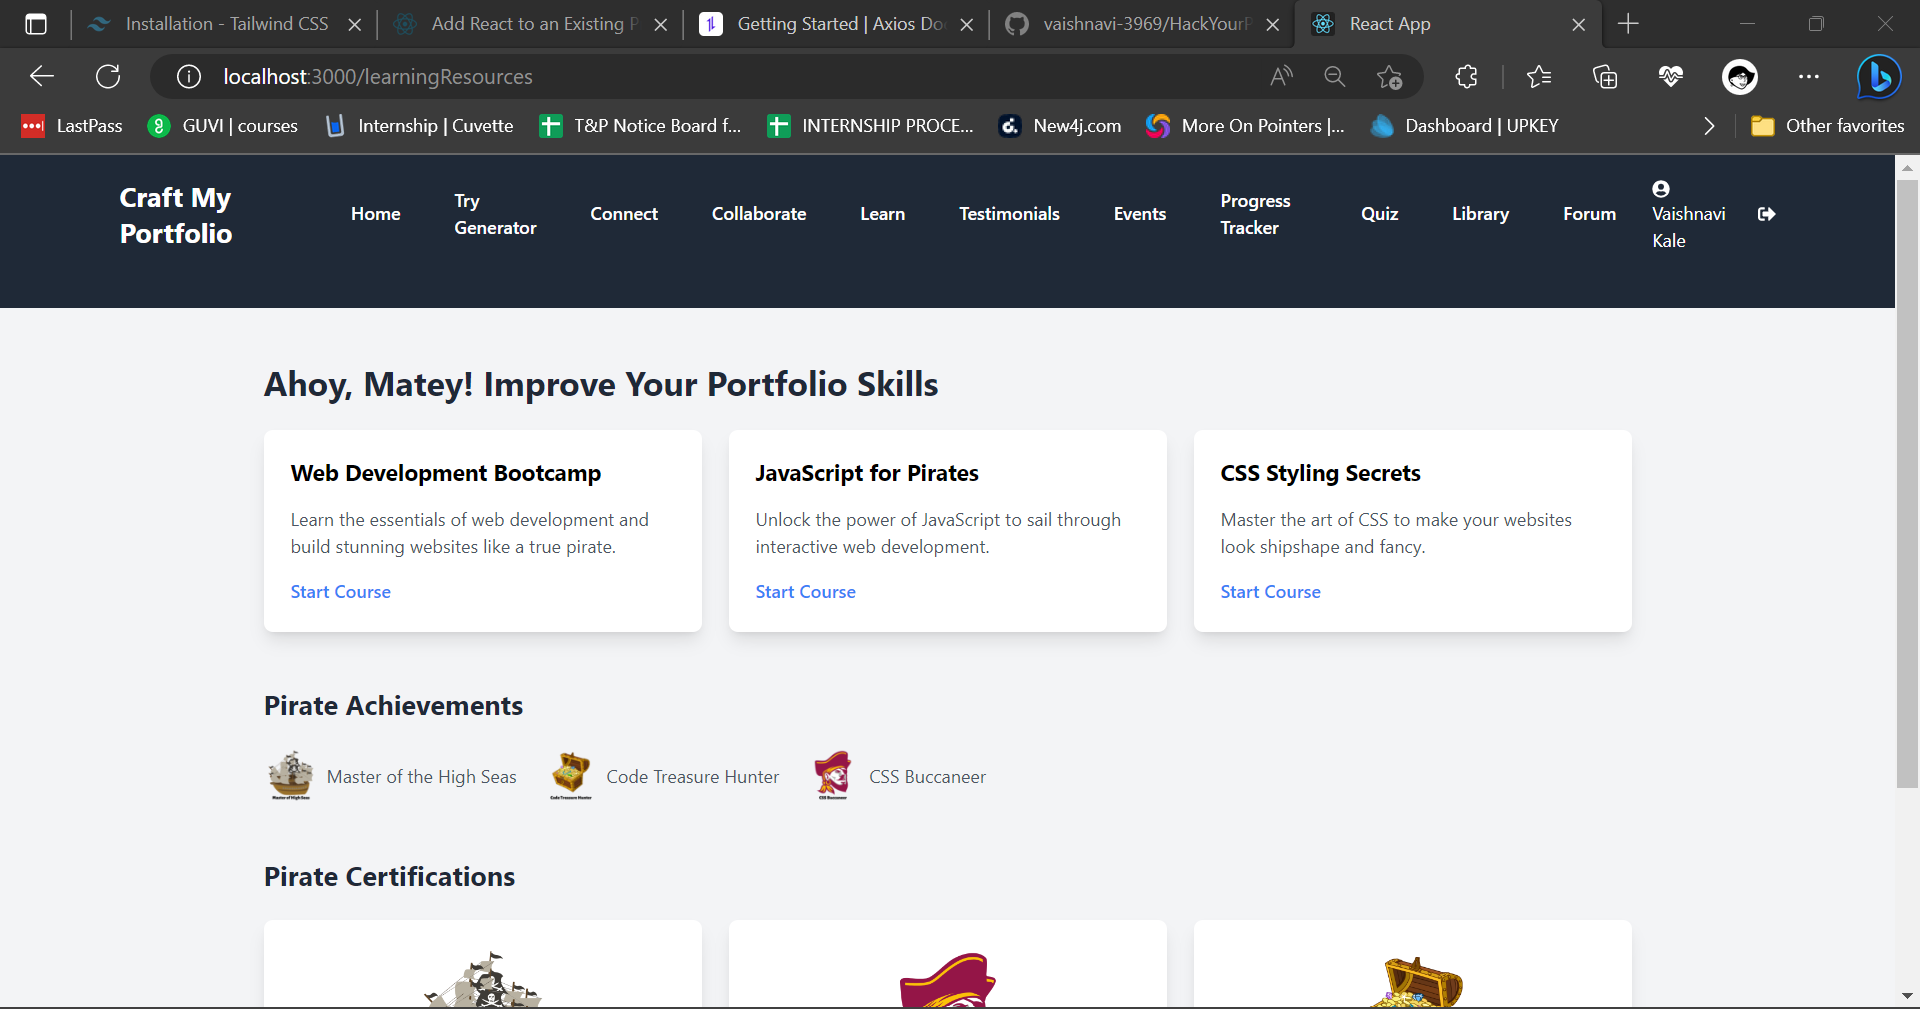Close the React App tab
Image resolution: width=1920 pixels, height=1009 pixels.
tap(1578, 24)
